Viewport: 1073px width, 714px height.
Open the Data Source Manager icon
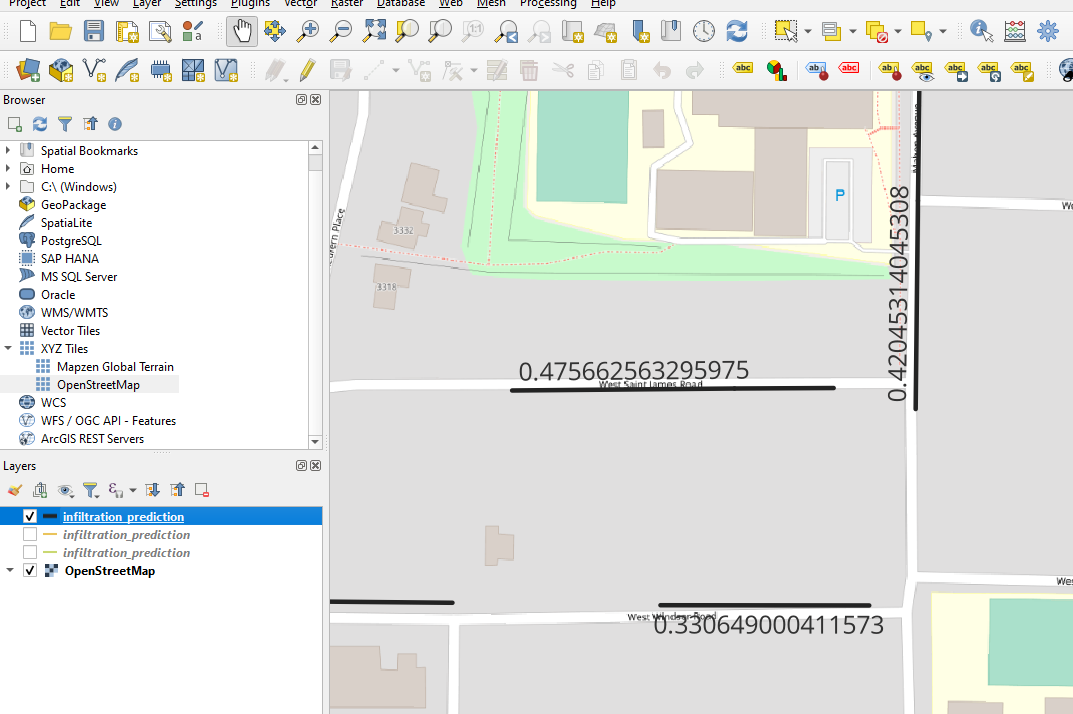28,70
